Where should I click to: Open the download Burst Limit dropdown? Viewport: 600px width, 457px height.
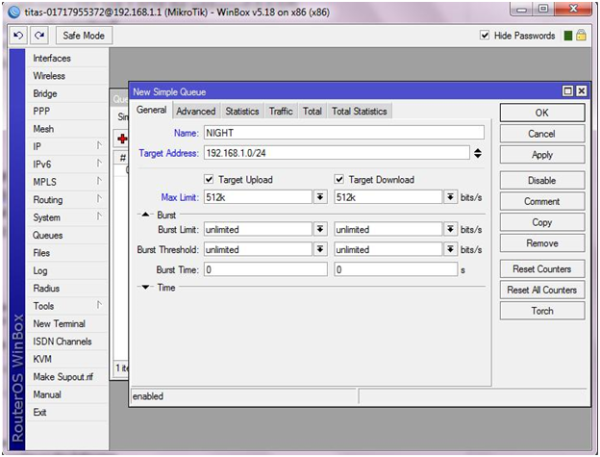450,229
